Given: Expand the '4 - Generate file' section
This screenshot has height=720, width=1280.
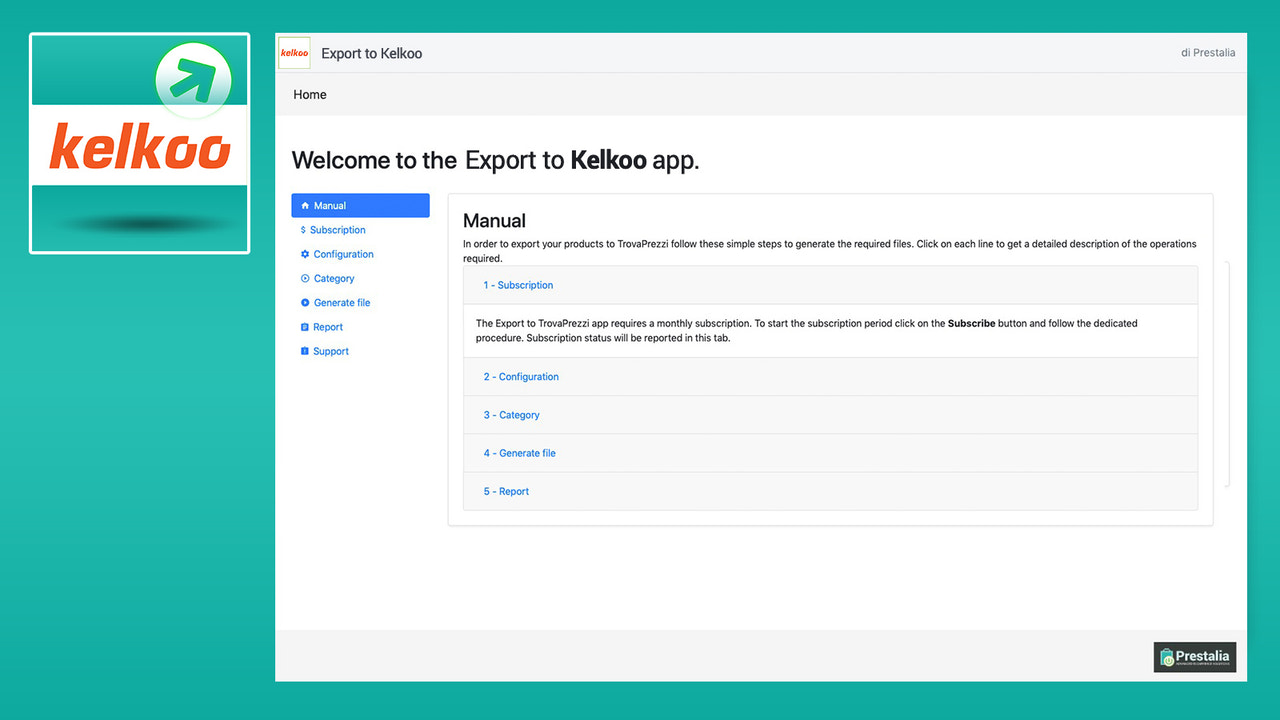Looking at the screenshot, I should (519, 453).
